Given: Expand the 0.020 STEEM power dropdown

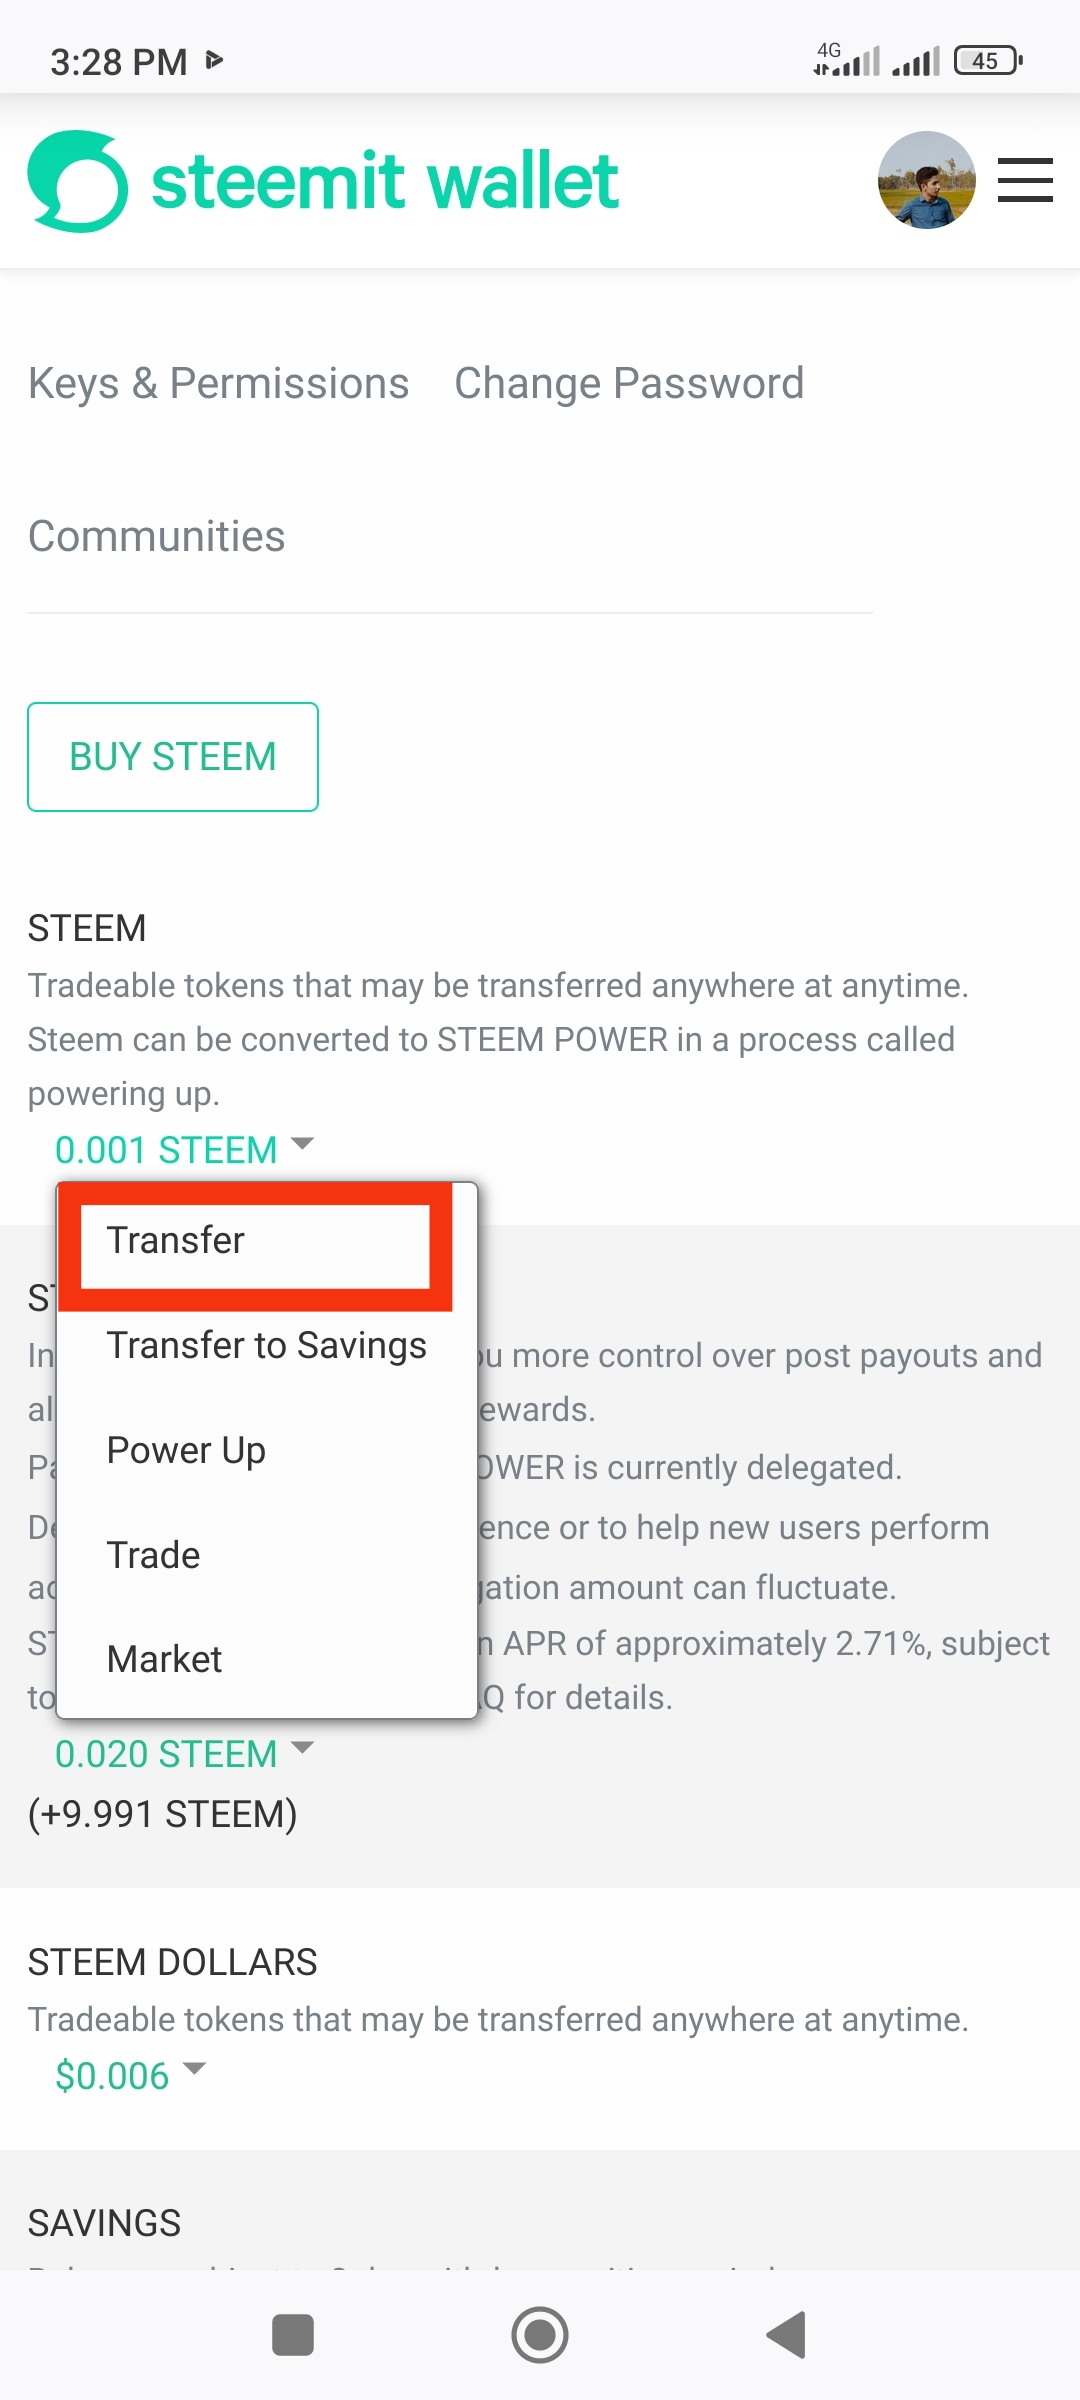Looking at the screenshot, I should point(184,1754).
